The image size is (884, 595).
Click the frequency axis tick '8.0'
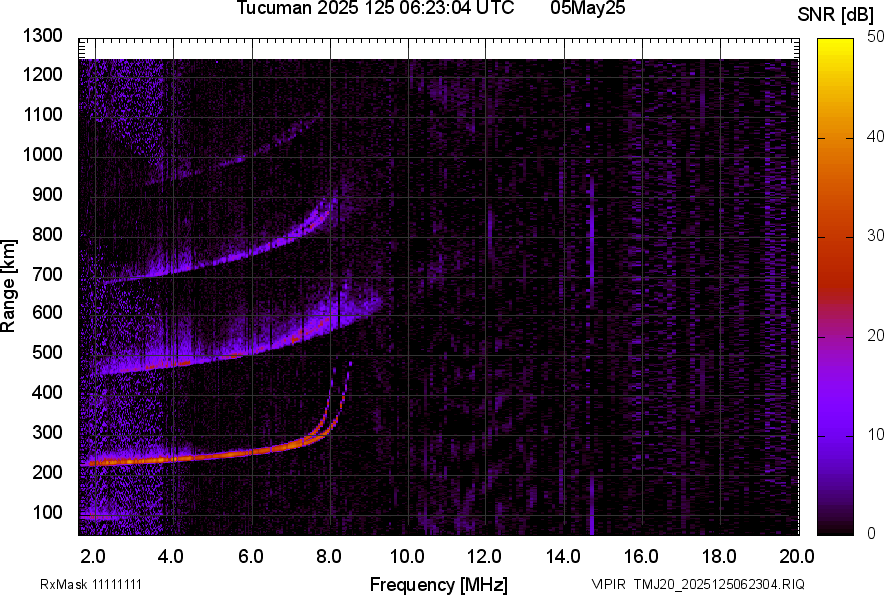point(329,557)
